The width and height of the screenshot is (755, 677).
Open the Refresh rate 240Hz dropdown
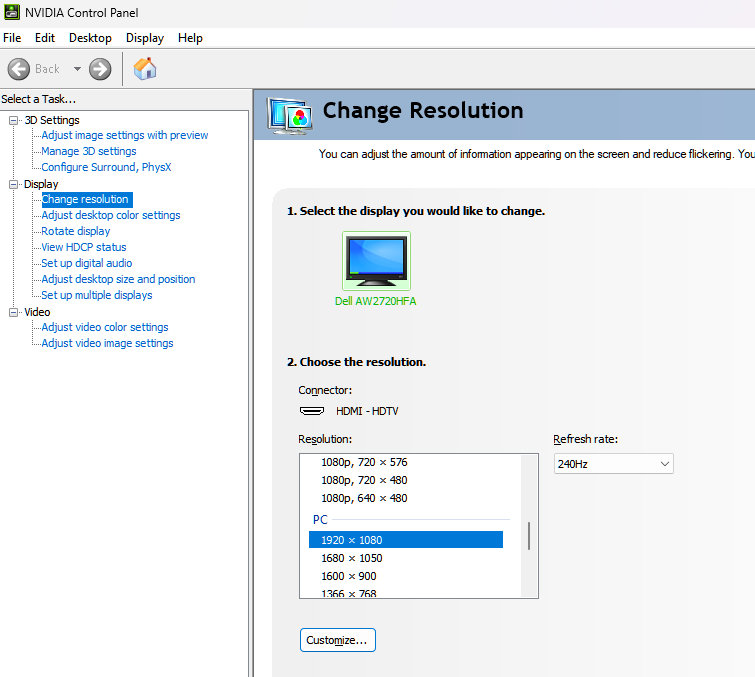613,464
